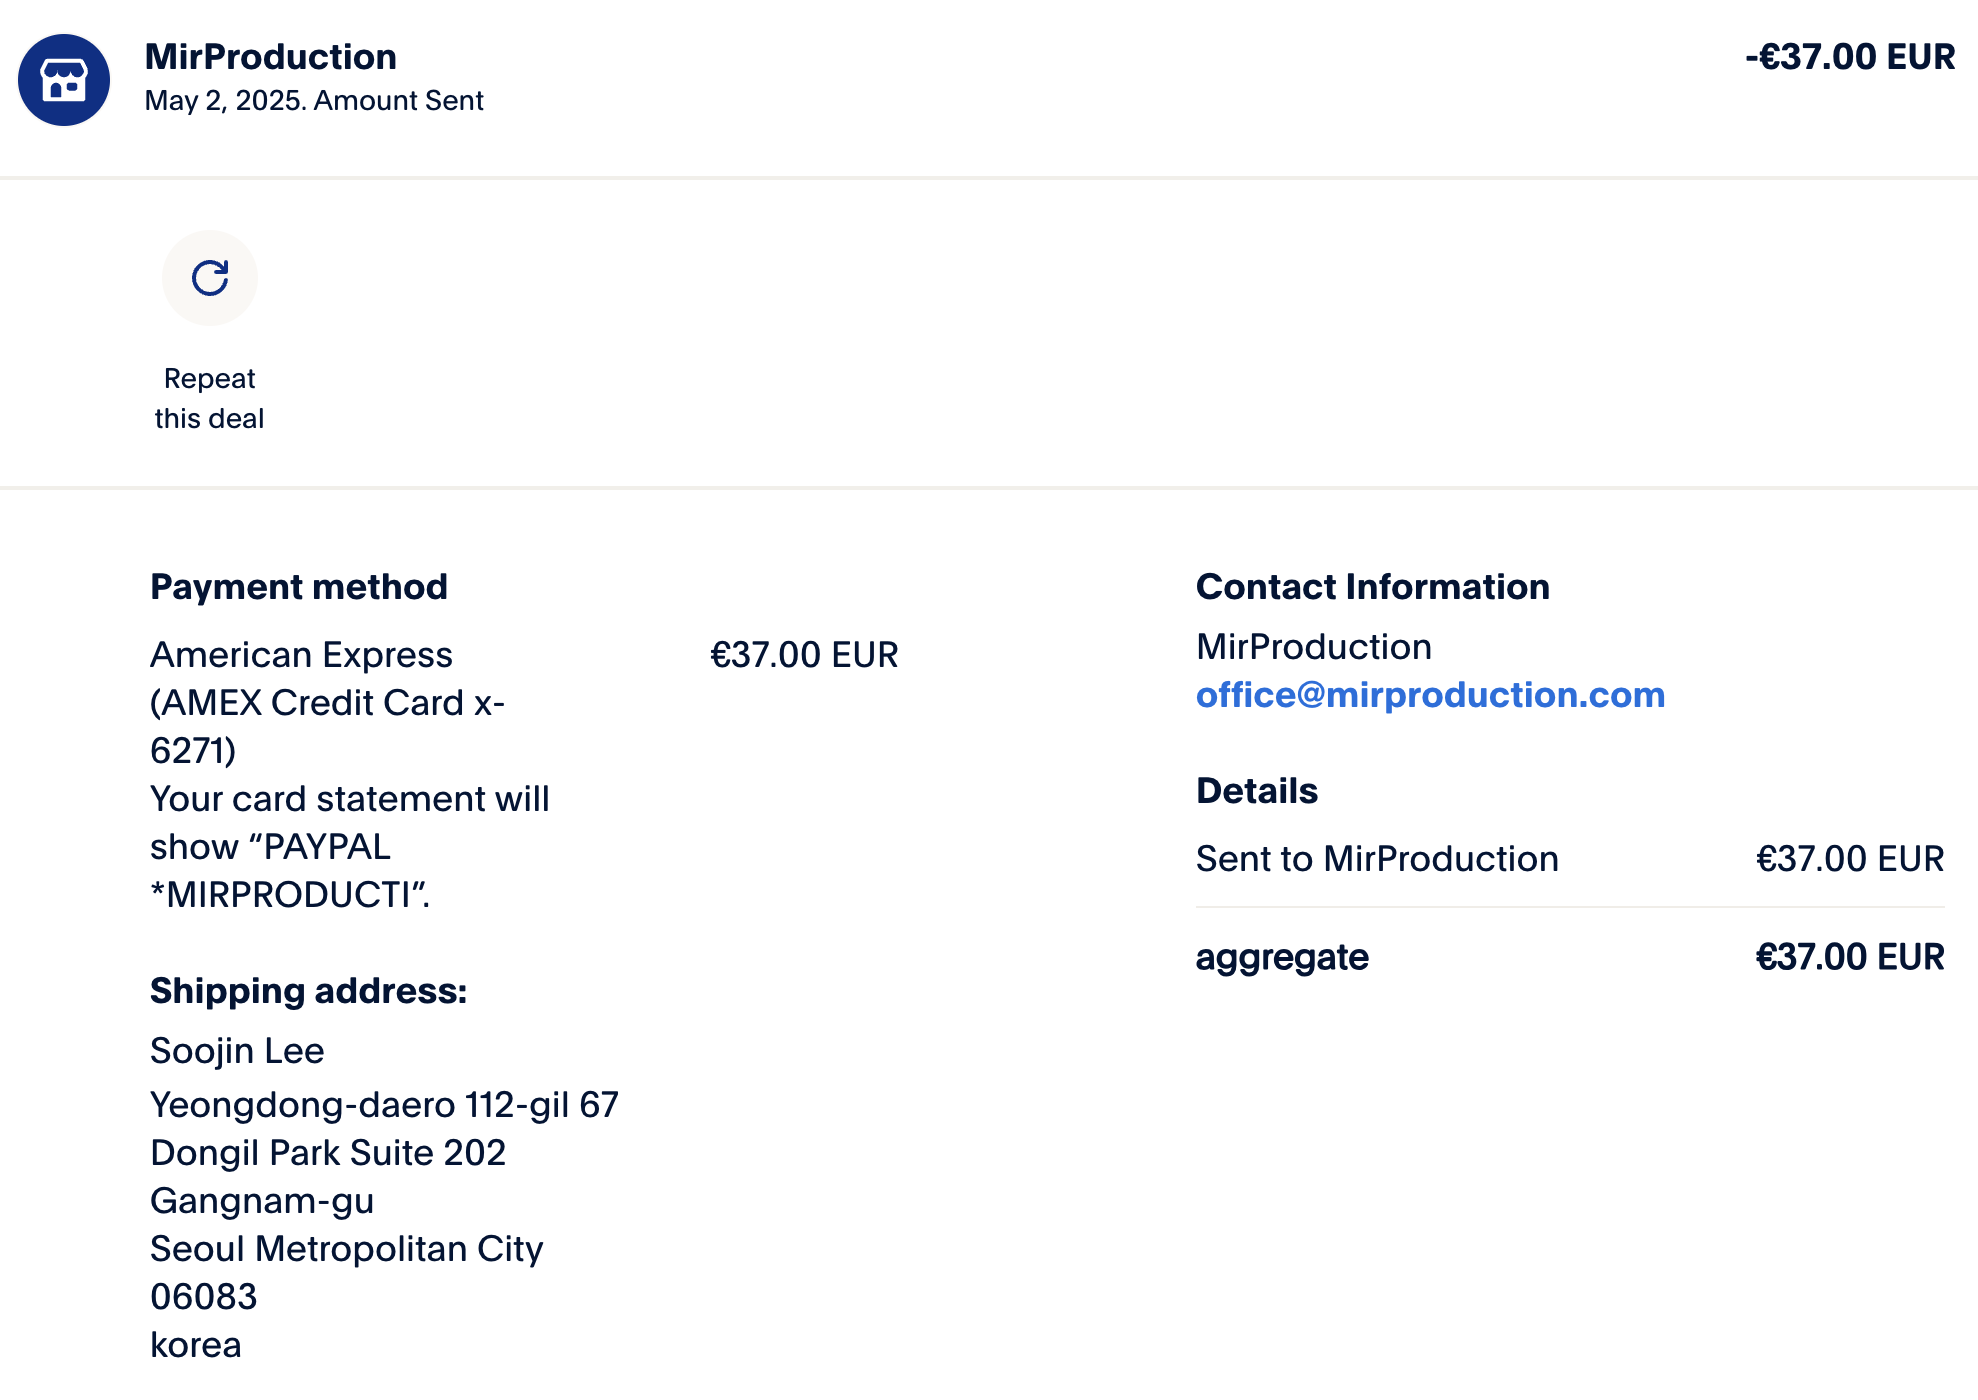Click the -€37.00 EUR header amount
This screenshot has width=1978, height=1400.
coord(1849,57)
